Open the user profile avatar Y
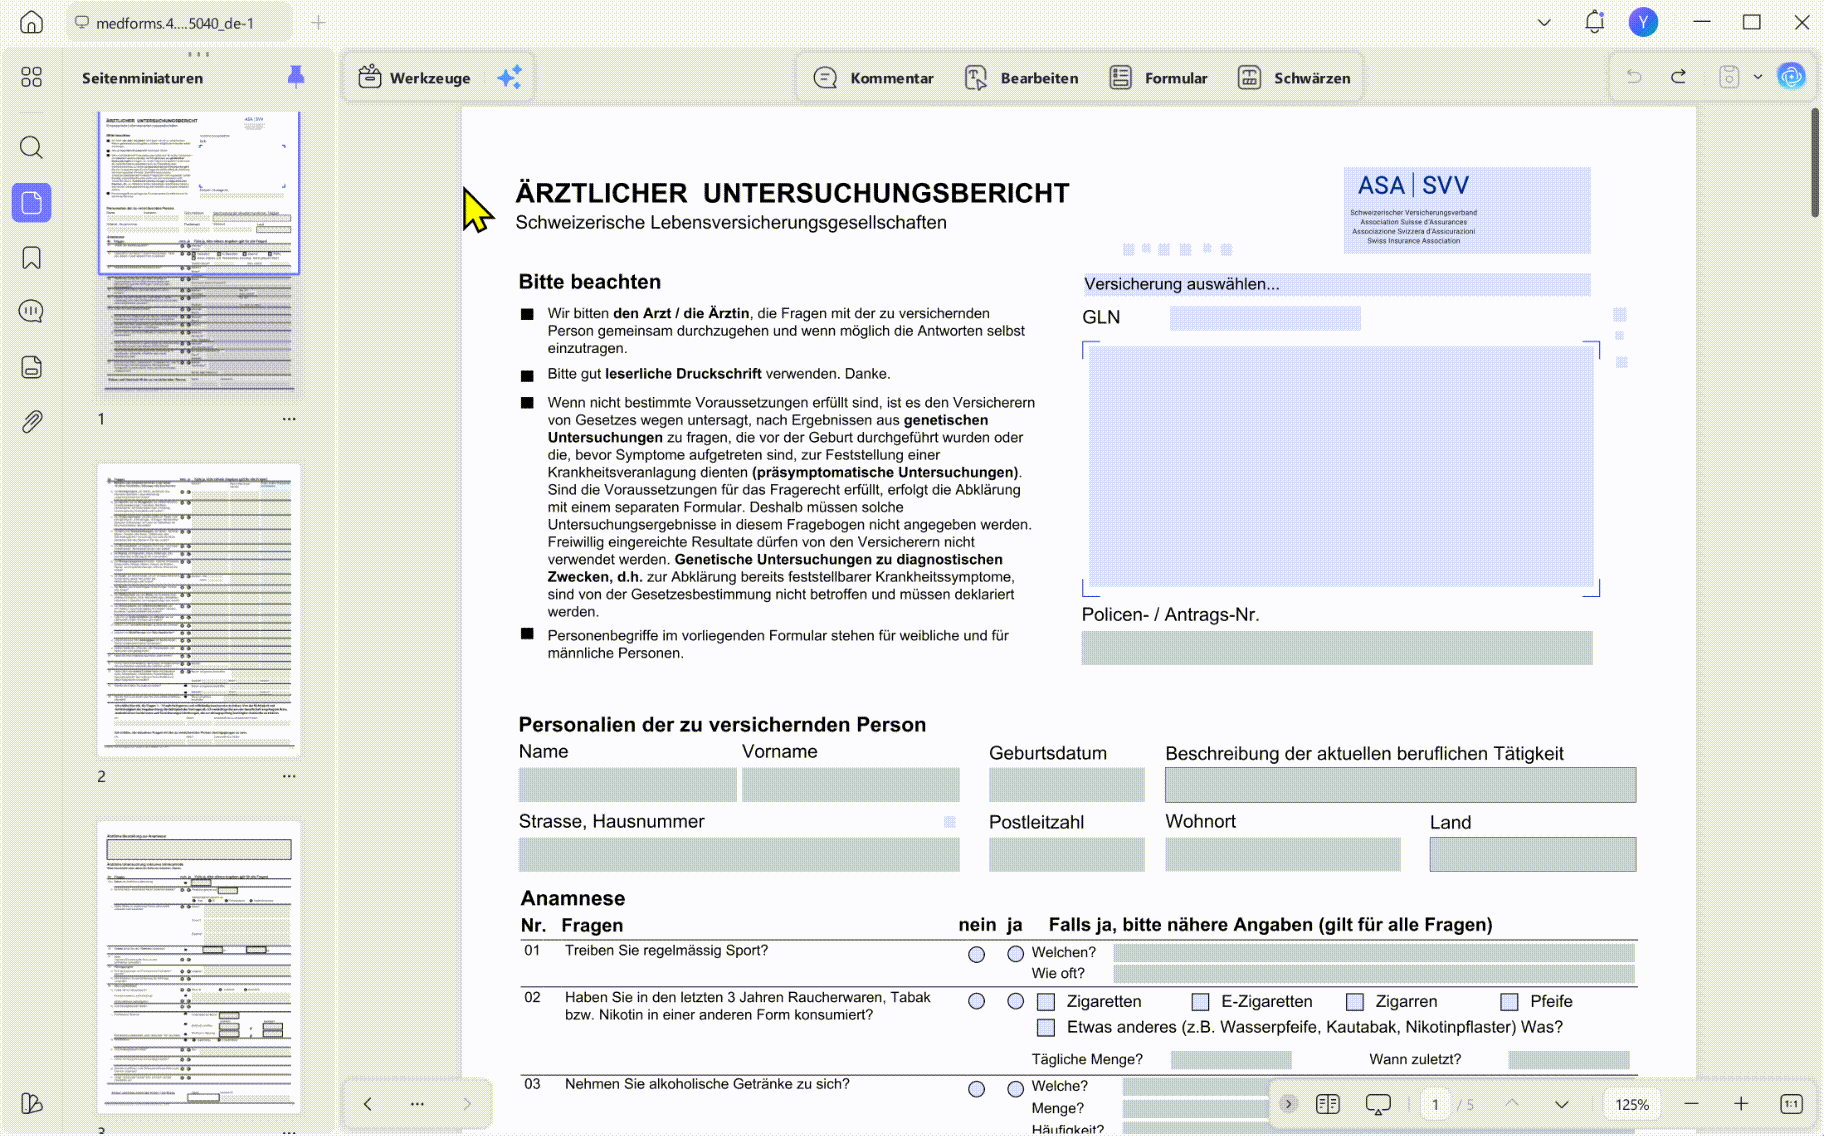Viewport: 1824px width, 1136px height. tap(1643, 22)
